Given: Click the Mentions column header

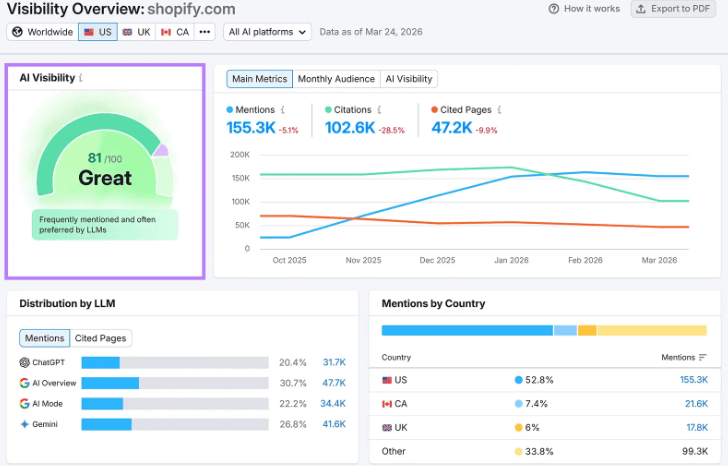Looking at the screenshot, I should tap(678, 357).
